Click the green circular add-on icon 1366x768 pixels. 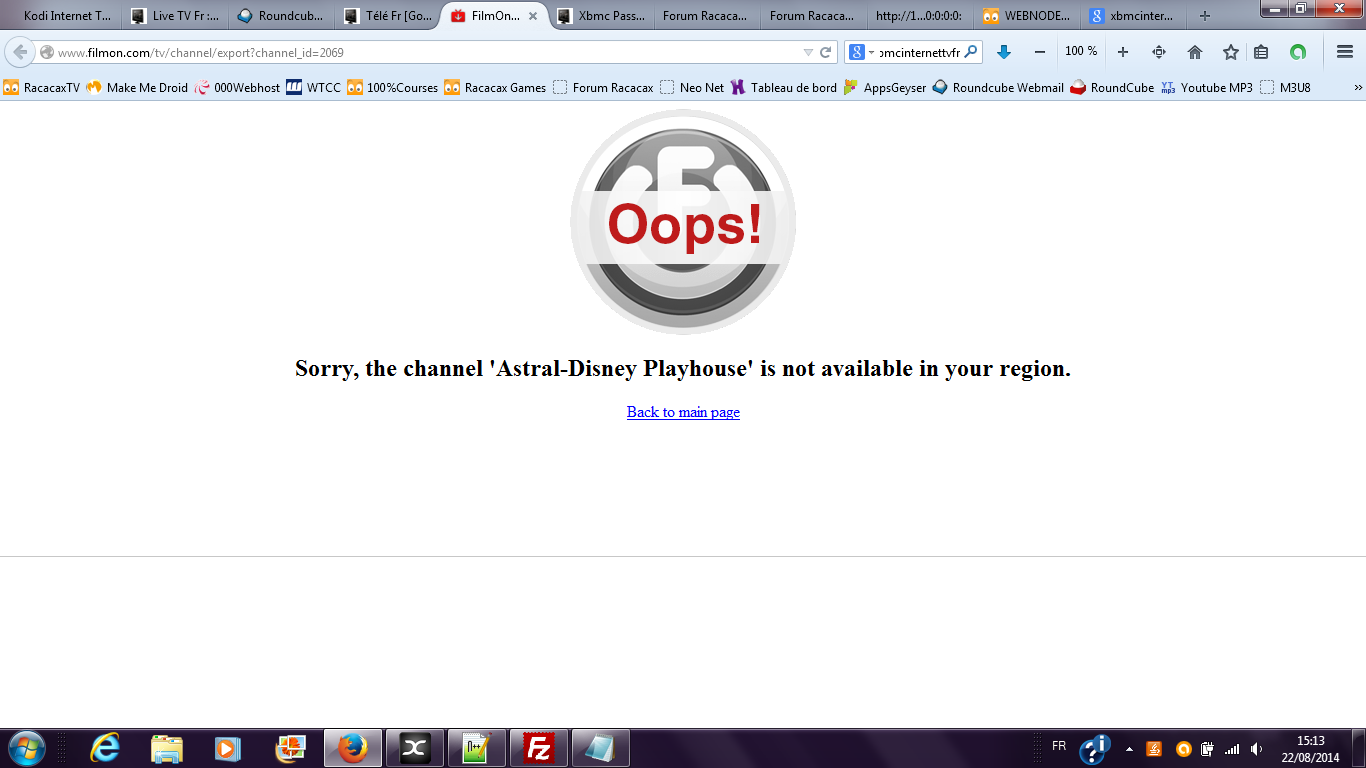click(1298, 52)
